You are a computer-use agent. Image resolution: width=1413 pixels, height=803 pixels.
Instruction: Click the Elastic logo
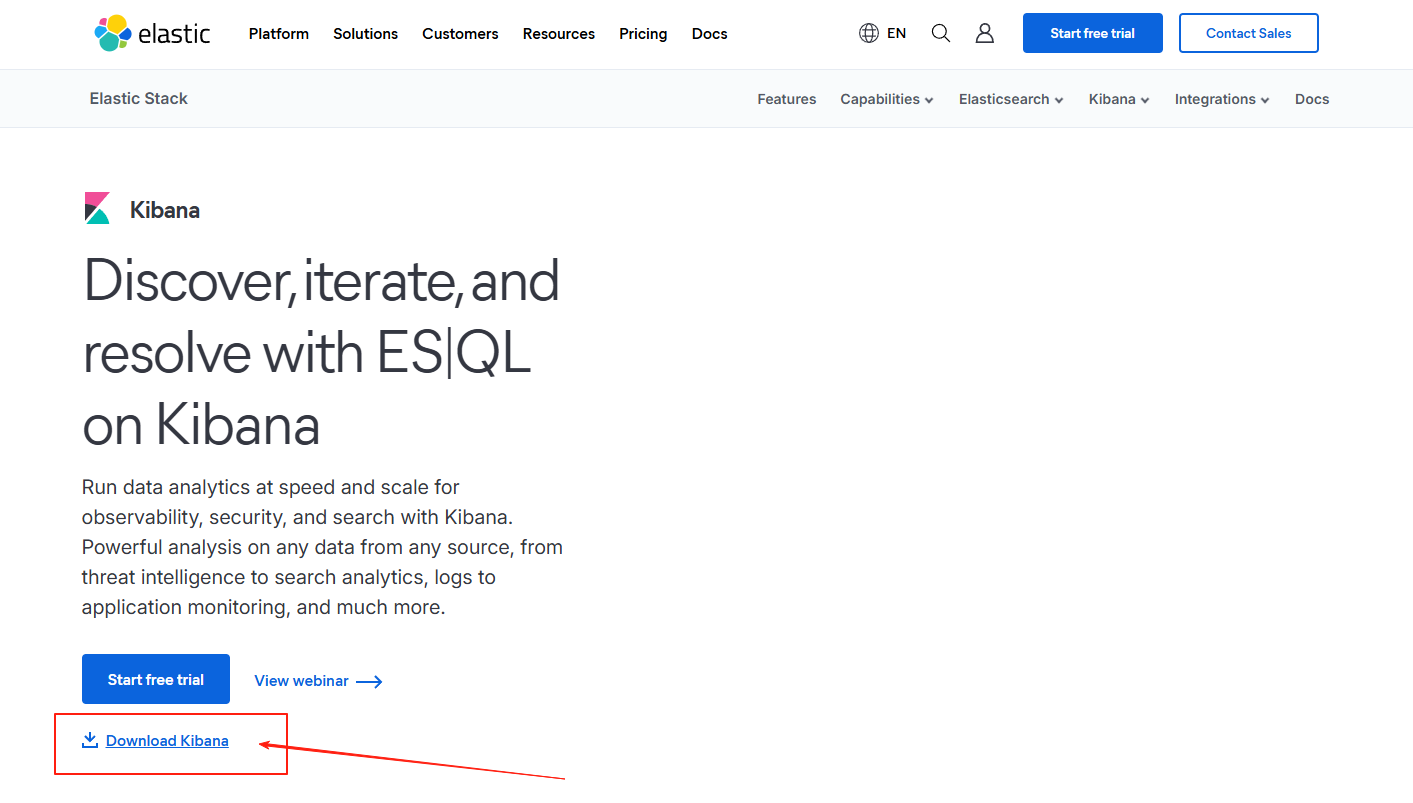pyautogui.click(x=152, y=33)
